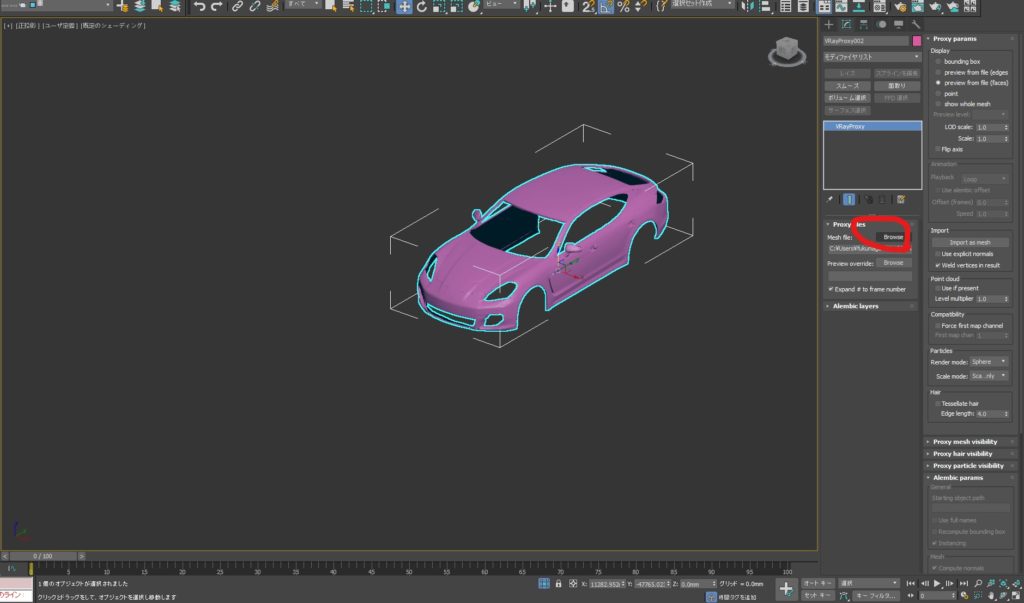Image resolution: width=1024 pixels, height=603 pixels.
Task: Click the Import as mesh button
Action: [969, 242]
